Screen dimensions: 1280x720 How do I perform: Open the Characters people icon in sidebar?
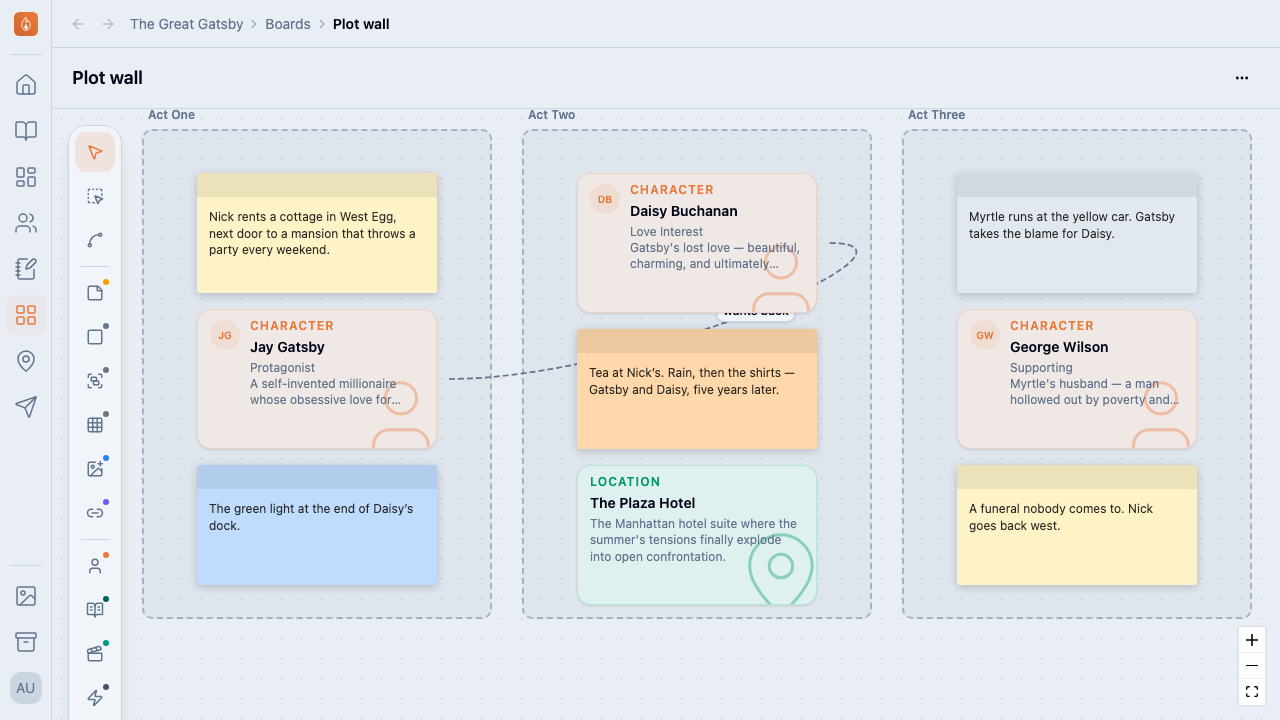26,223
